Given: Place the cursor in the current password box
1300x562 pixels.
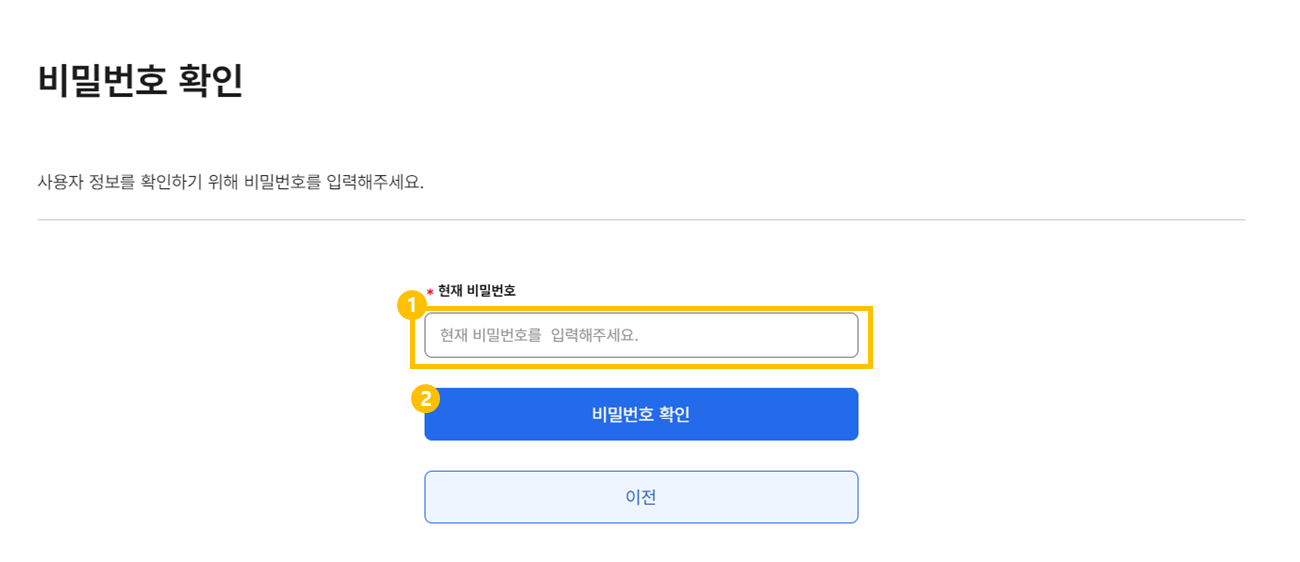Looking at the screenshot, I should point(641,335).
